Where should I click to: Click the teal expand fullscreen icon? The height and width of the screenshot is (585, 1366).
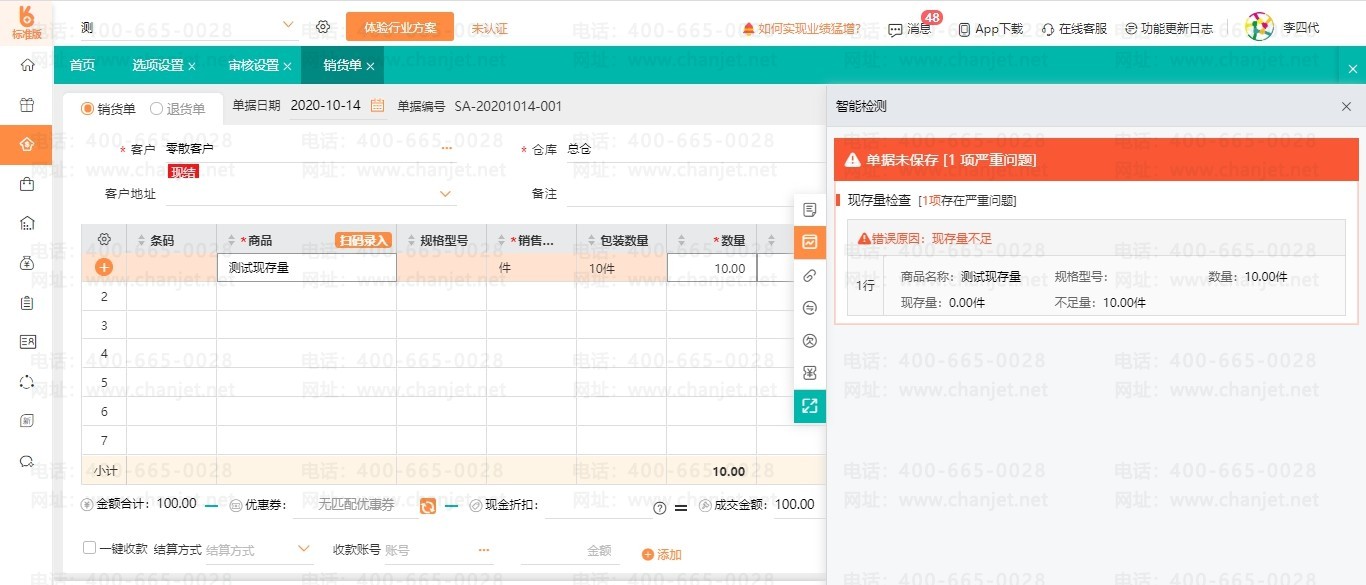(x=810, y=406)
